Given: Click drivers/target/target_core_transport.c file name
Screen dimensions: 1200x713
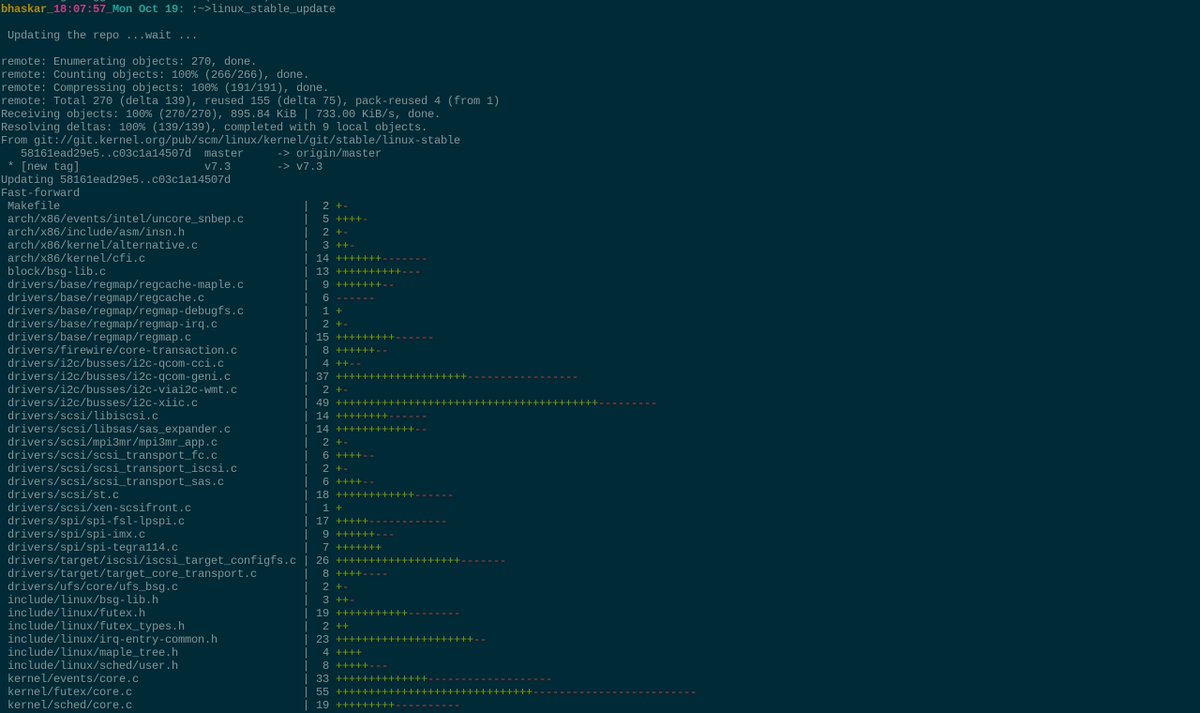Looking at the screenshot, I should tap(132, 573).
